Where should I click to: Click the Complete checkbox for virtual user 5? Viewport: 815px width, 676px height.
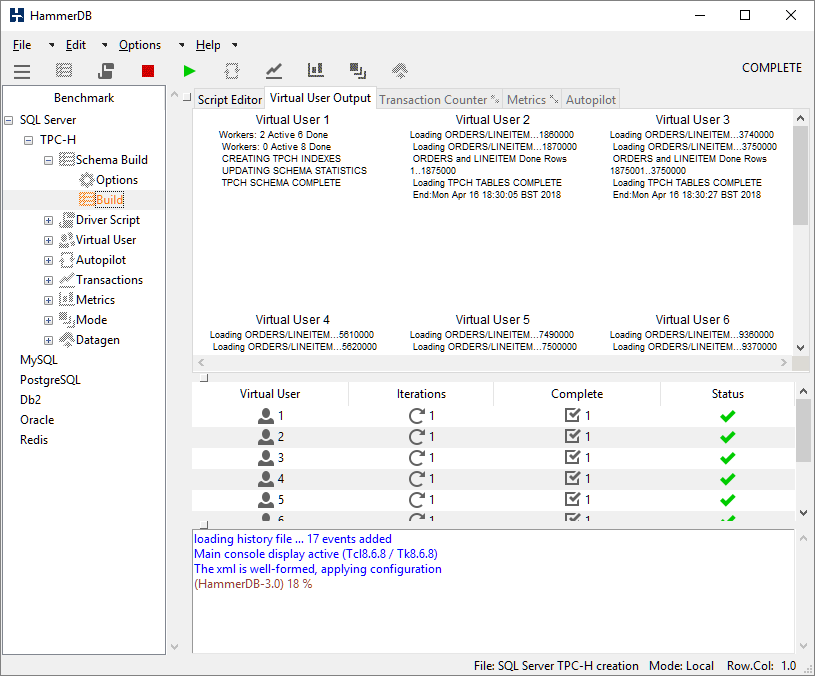pyautogui.click(x=572, y=499)
